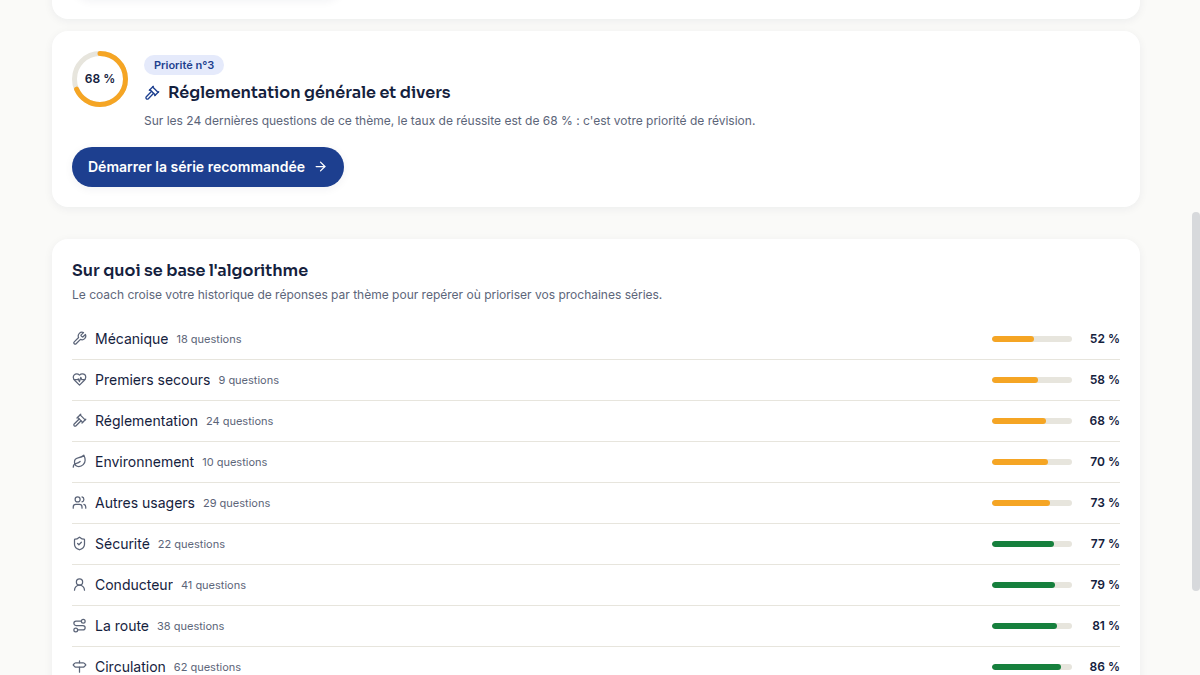Click the leaf icon next to Environnement
The width and height of the screenshot is (1200, 675).
80,462
